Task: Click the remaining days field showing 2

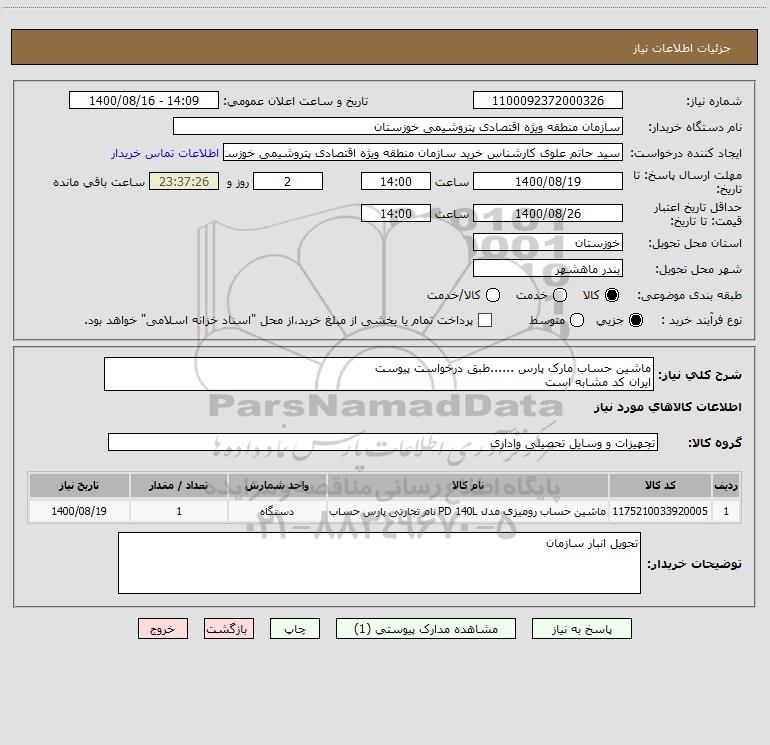Action: tap(288, 181)
